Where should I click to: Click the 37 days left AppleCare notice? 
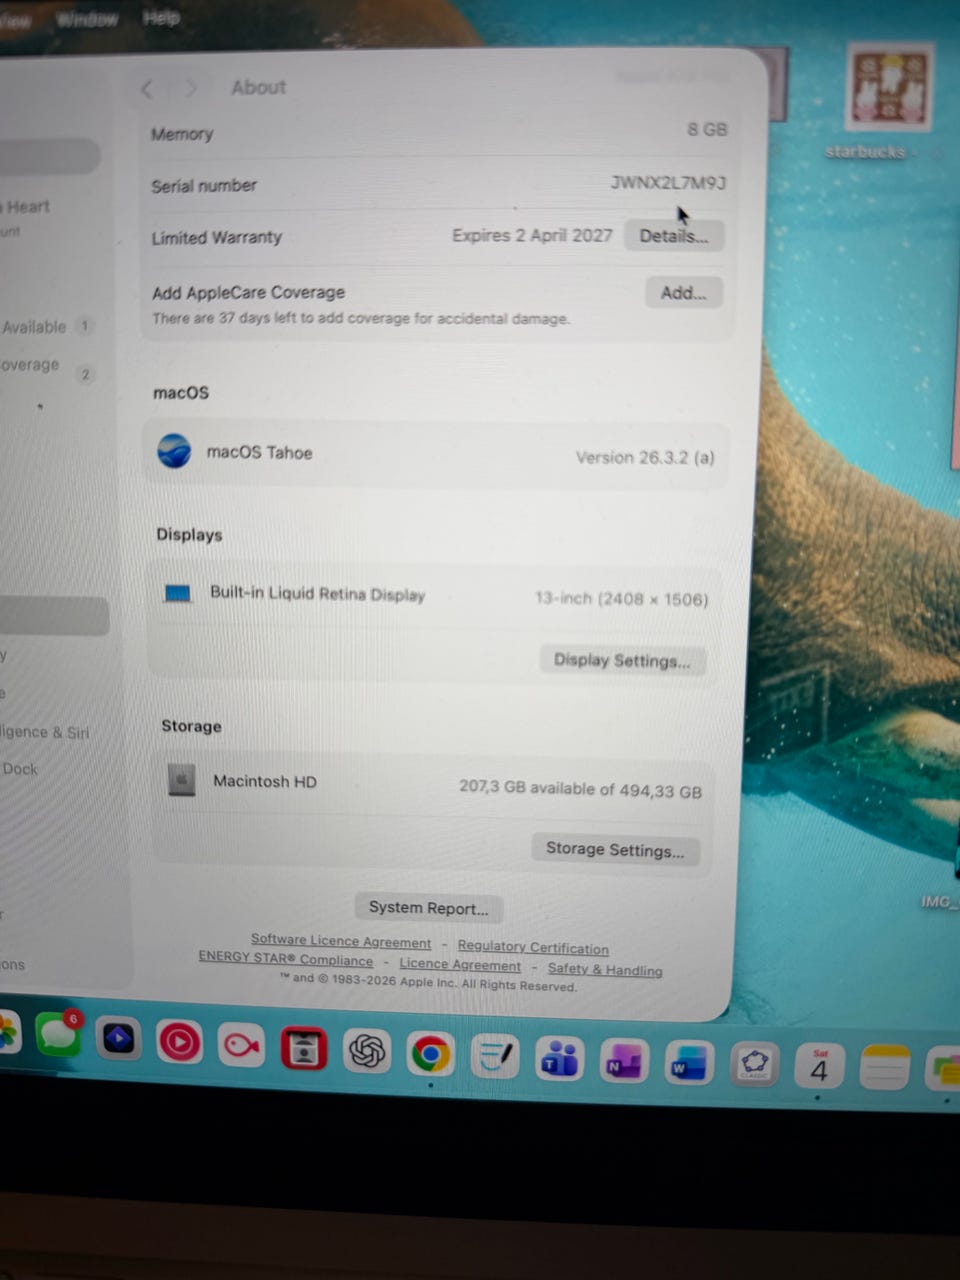pyautogui.click(x=361, y=318)
